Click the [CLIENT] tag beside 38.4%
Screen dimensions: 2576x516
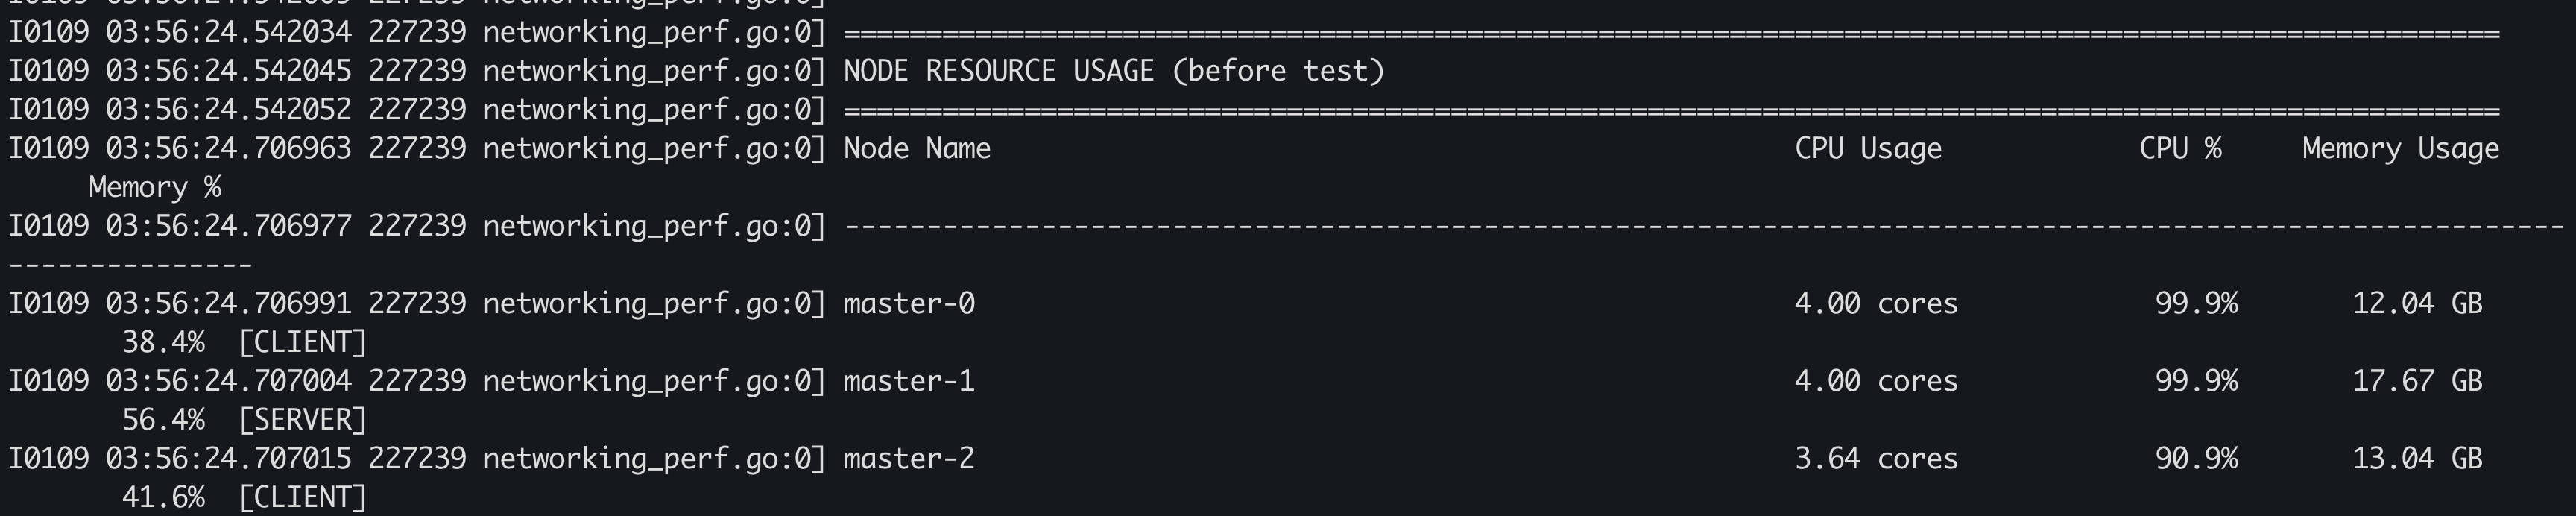303,343
